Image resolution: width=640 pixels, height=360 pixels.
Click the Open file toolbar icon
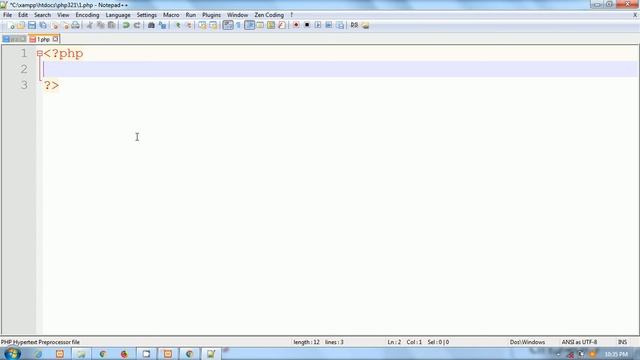click(21, 25)
